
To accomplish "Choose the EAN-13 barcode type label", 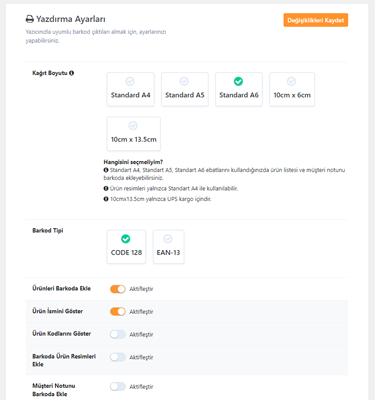I will 168,253.
